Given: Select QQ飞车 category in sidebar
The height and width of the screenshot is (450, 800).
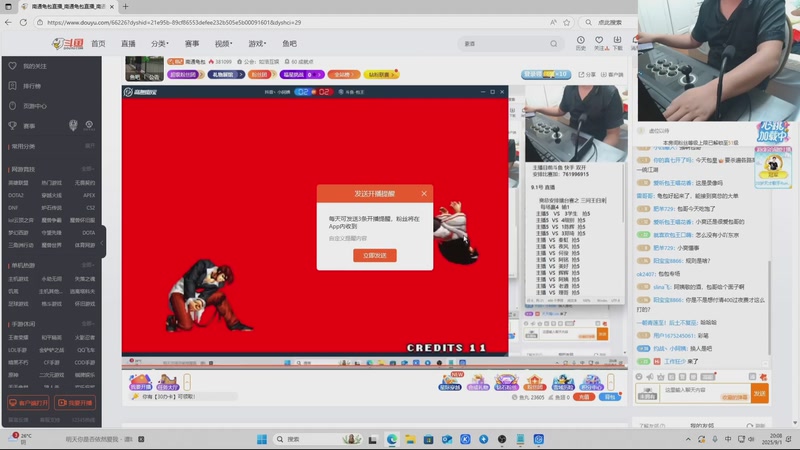Looking at the screenshot, I should [x=86, y=350].
